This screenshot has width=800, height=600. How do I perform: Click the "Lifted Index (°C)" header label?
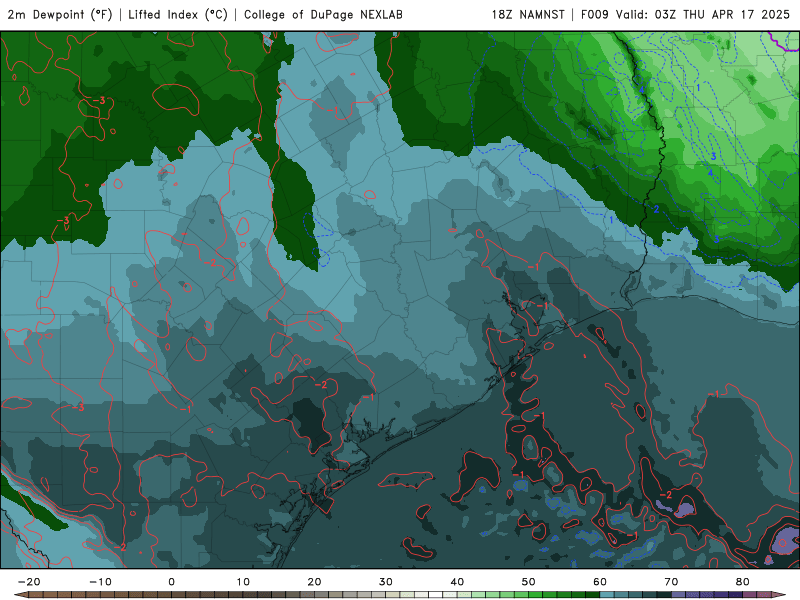tap(178, 14)
